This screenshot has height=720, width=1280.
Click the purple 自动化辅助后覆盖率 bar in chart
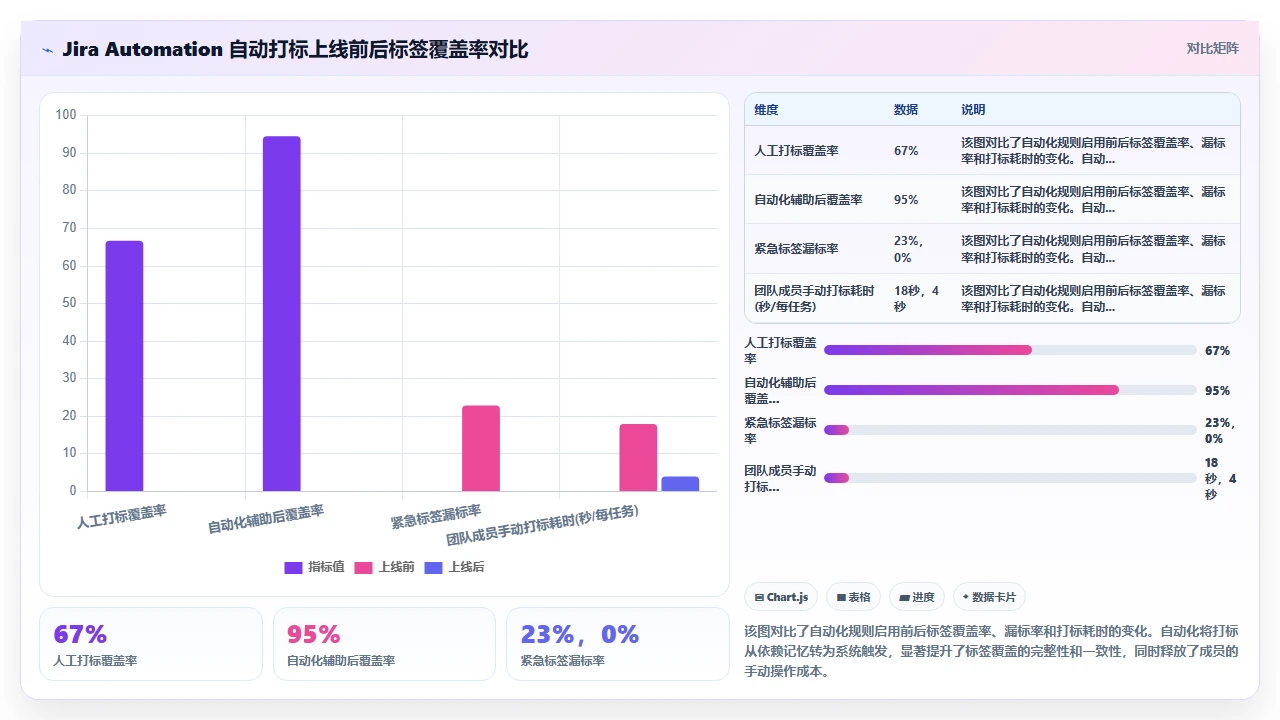coord(281,314)
